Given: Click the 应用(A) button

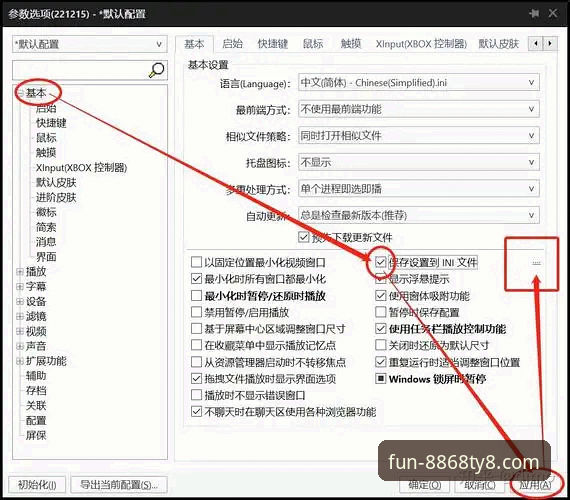Looking at the screenshot, I should [x=535, y=485].
